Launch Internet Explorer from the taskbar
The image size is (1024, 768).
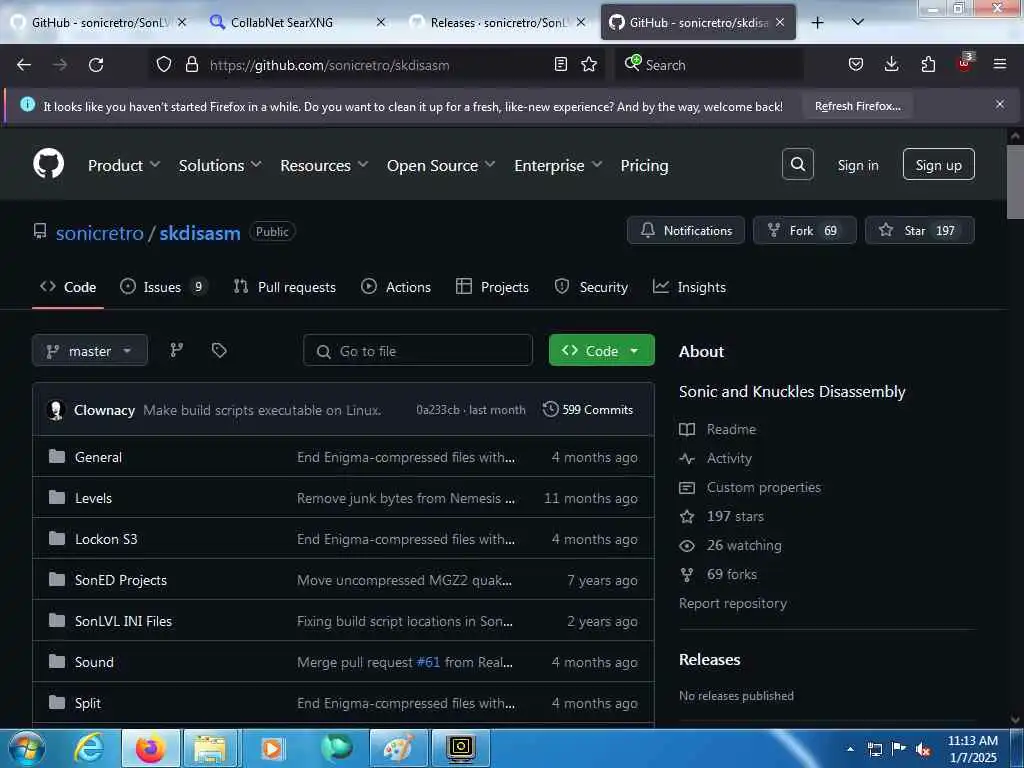click(89, 748)
